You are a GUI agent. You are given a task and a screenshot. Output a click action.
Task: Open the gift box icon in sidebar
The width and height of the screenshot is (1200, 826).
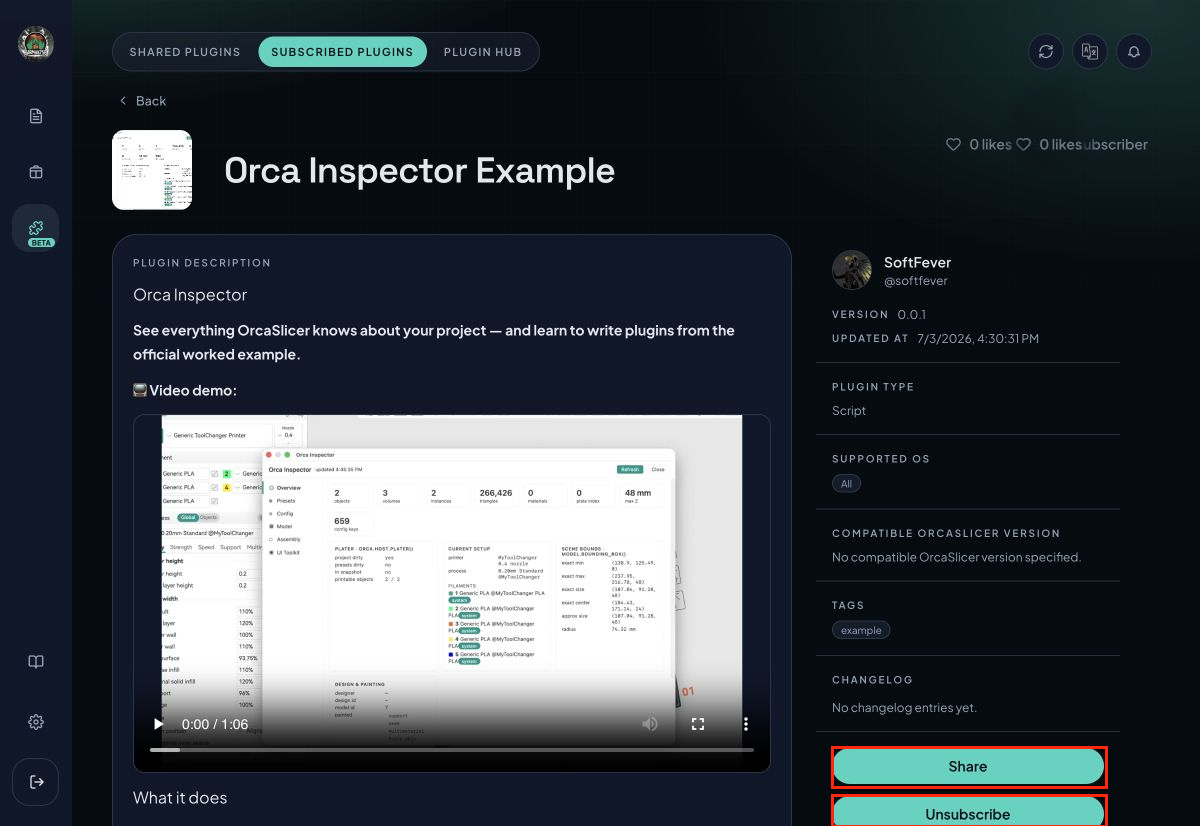coord(36,172)
